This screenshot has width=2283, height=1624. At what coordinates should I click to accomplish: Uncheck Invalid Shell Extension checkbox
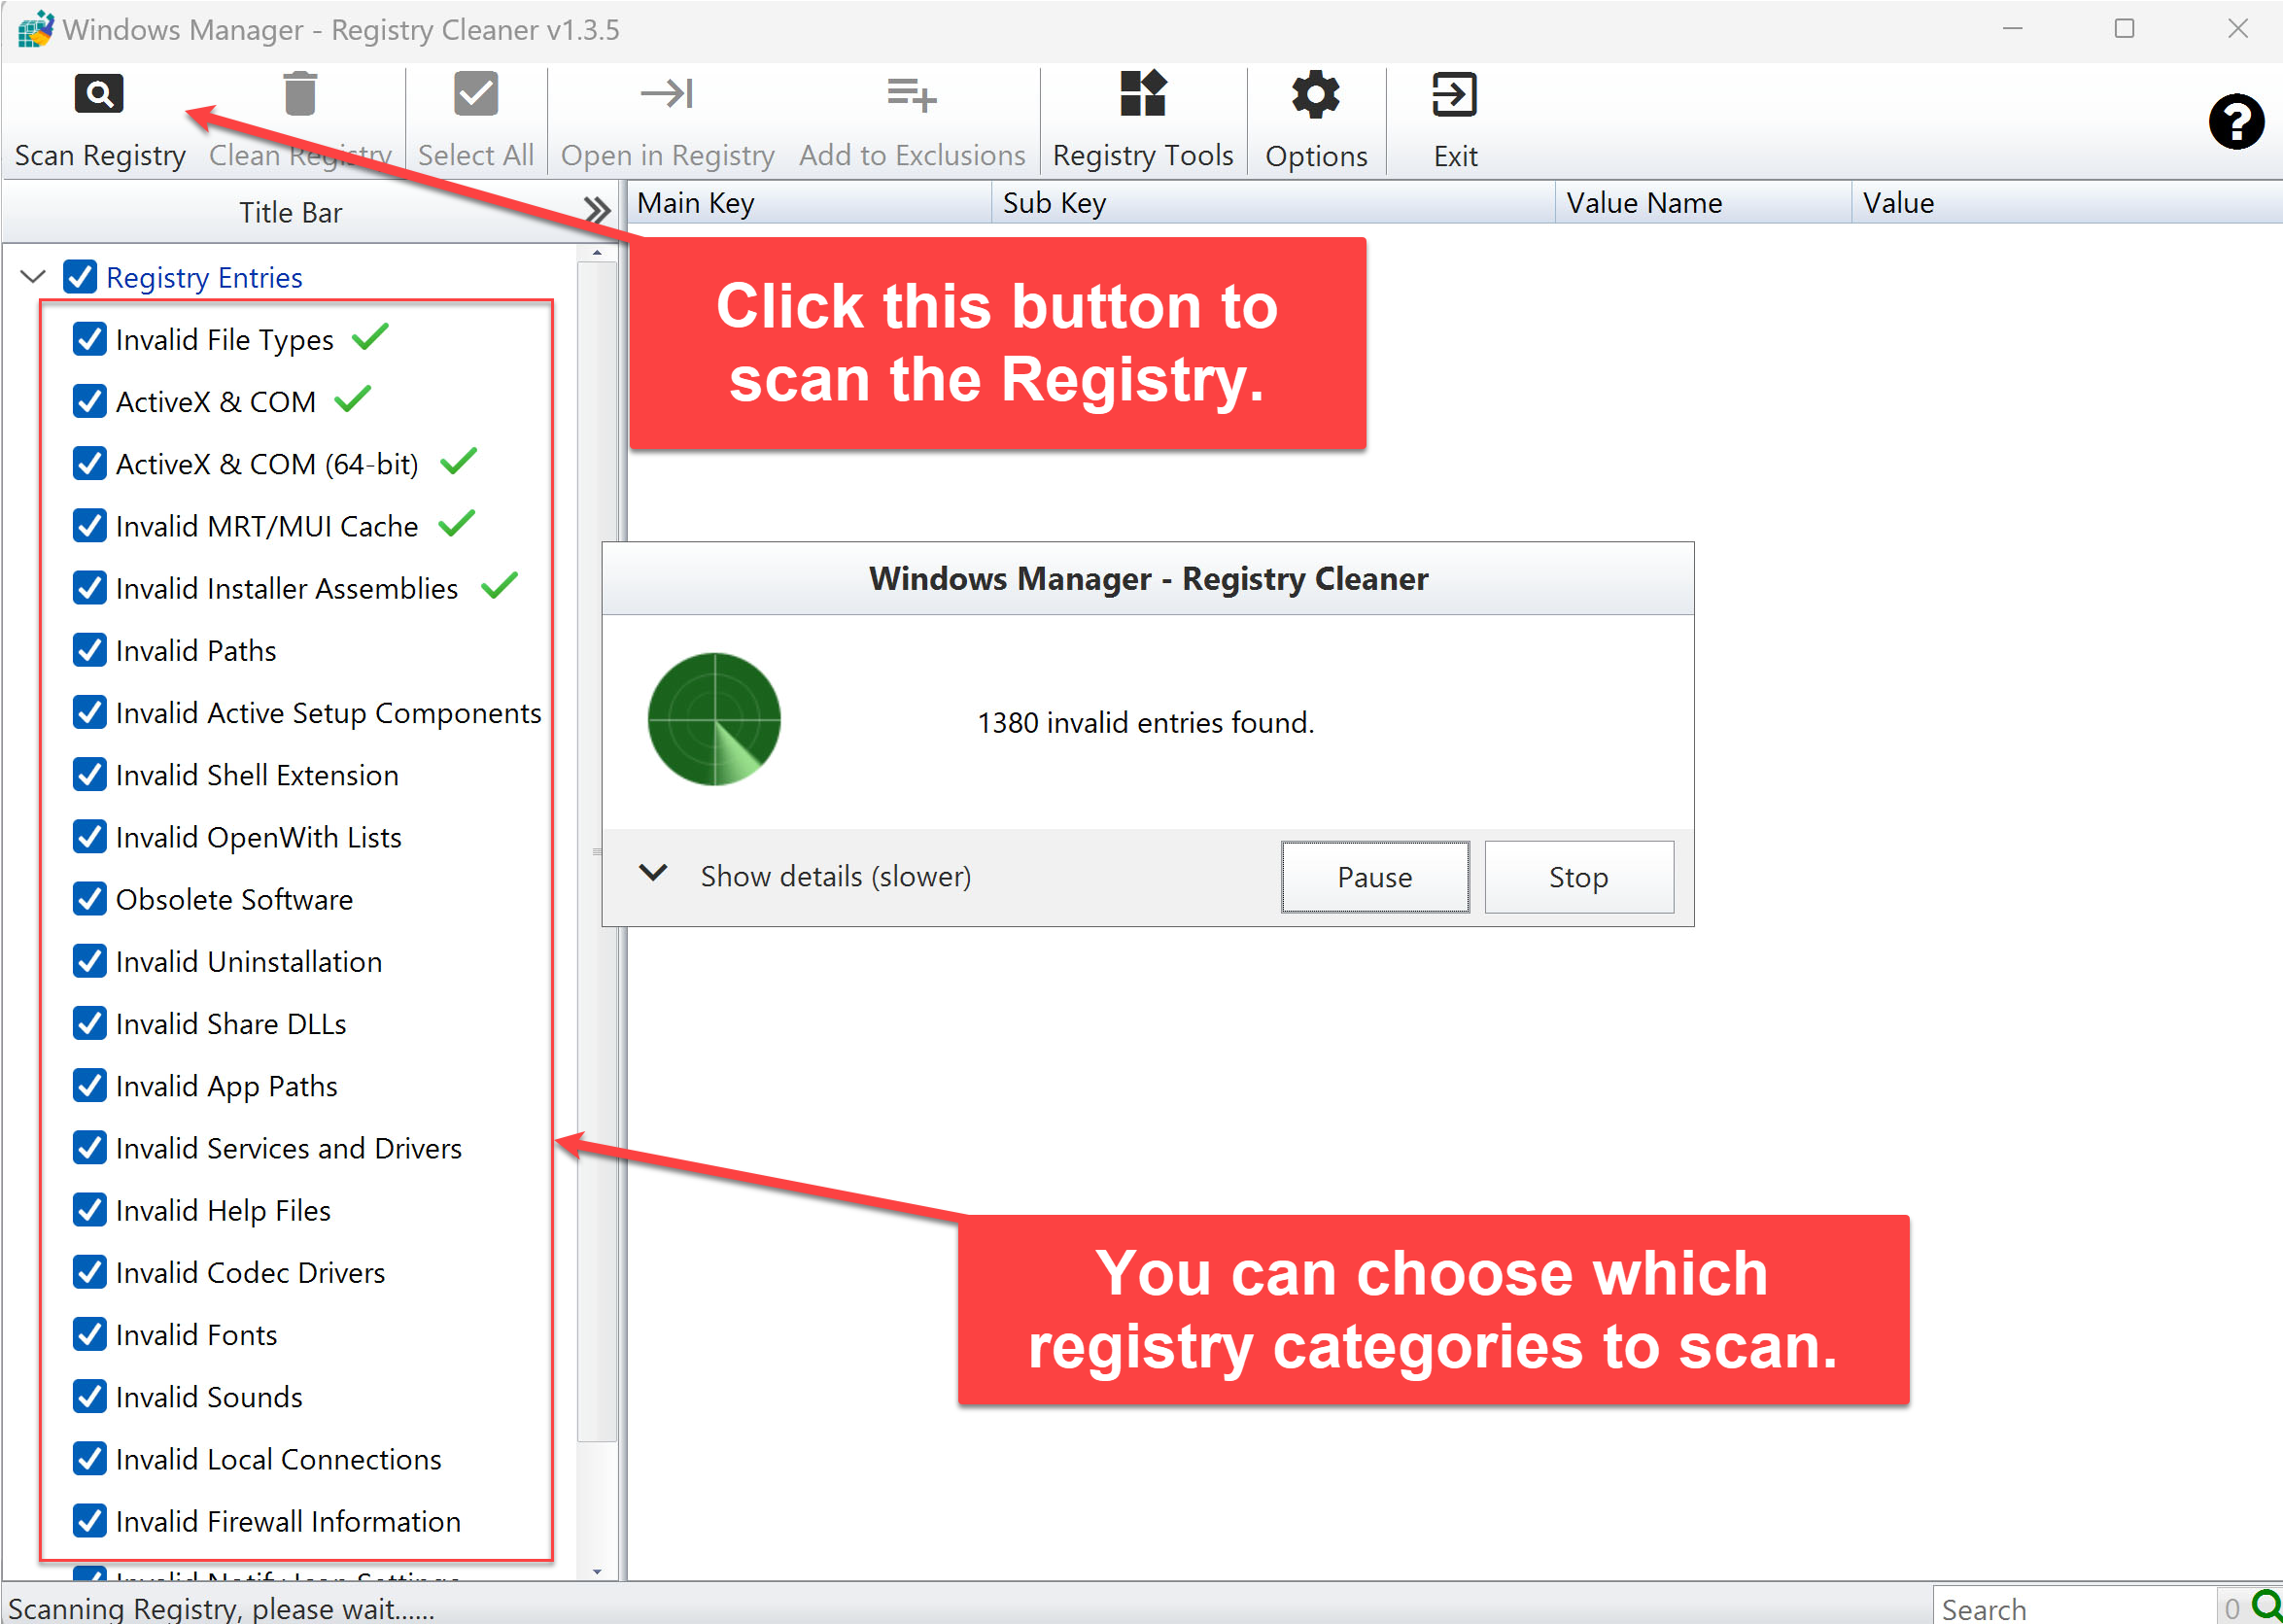[x=90, y=774]
